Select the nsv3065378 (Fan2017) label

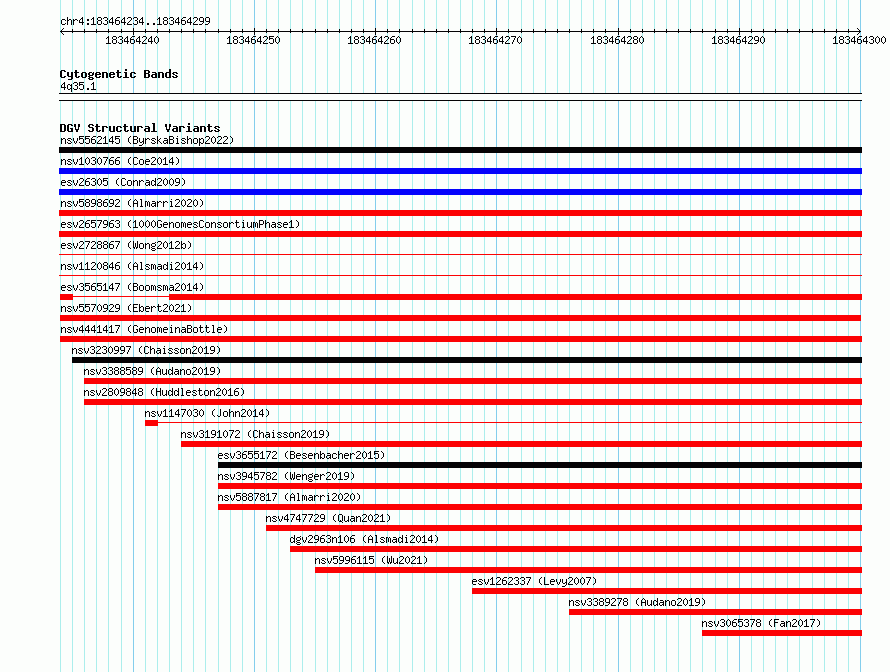pyautogui.click(x=761, y=623)
